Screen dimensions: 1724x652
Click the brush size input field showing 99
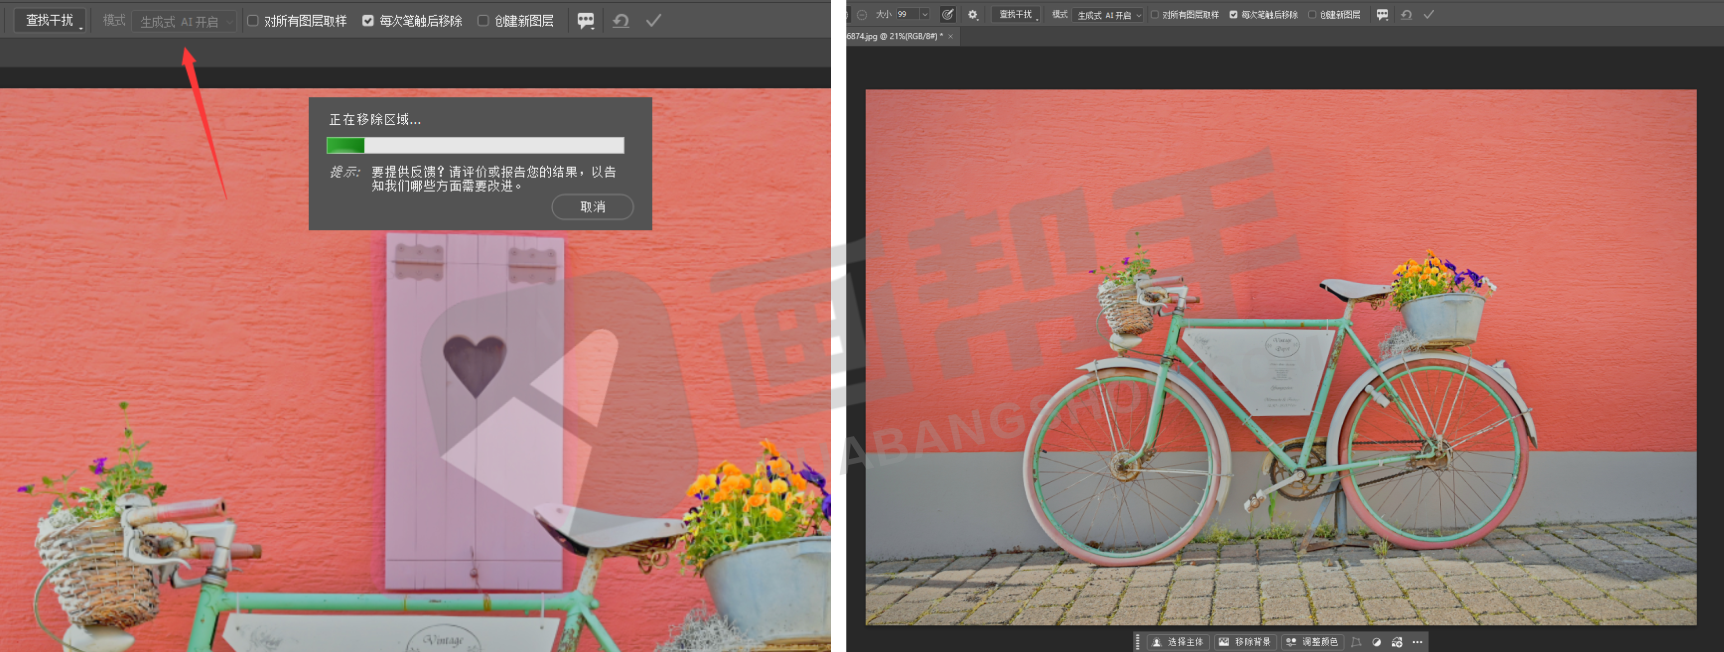point(905,15)
